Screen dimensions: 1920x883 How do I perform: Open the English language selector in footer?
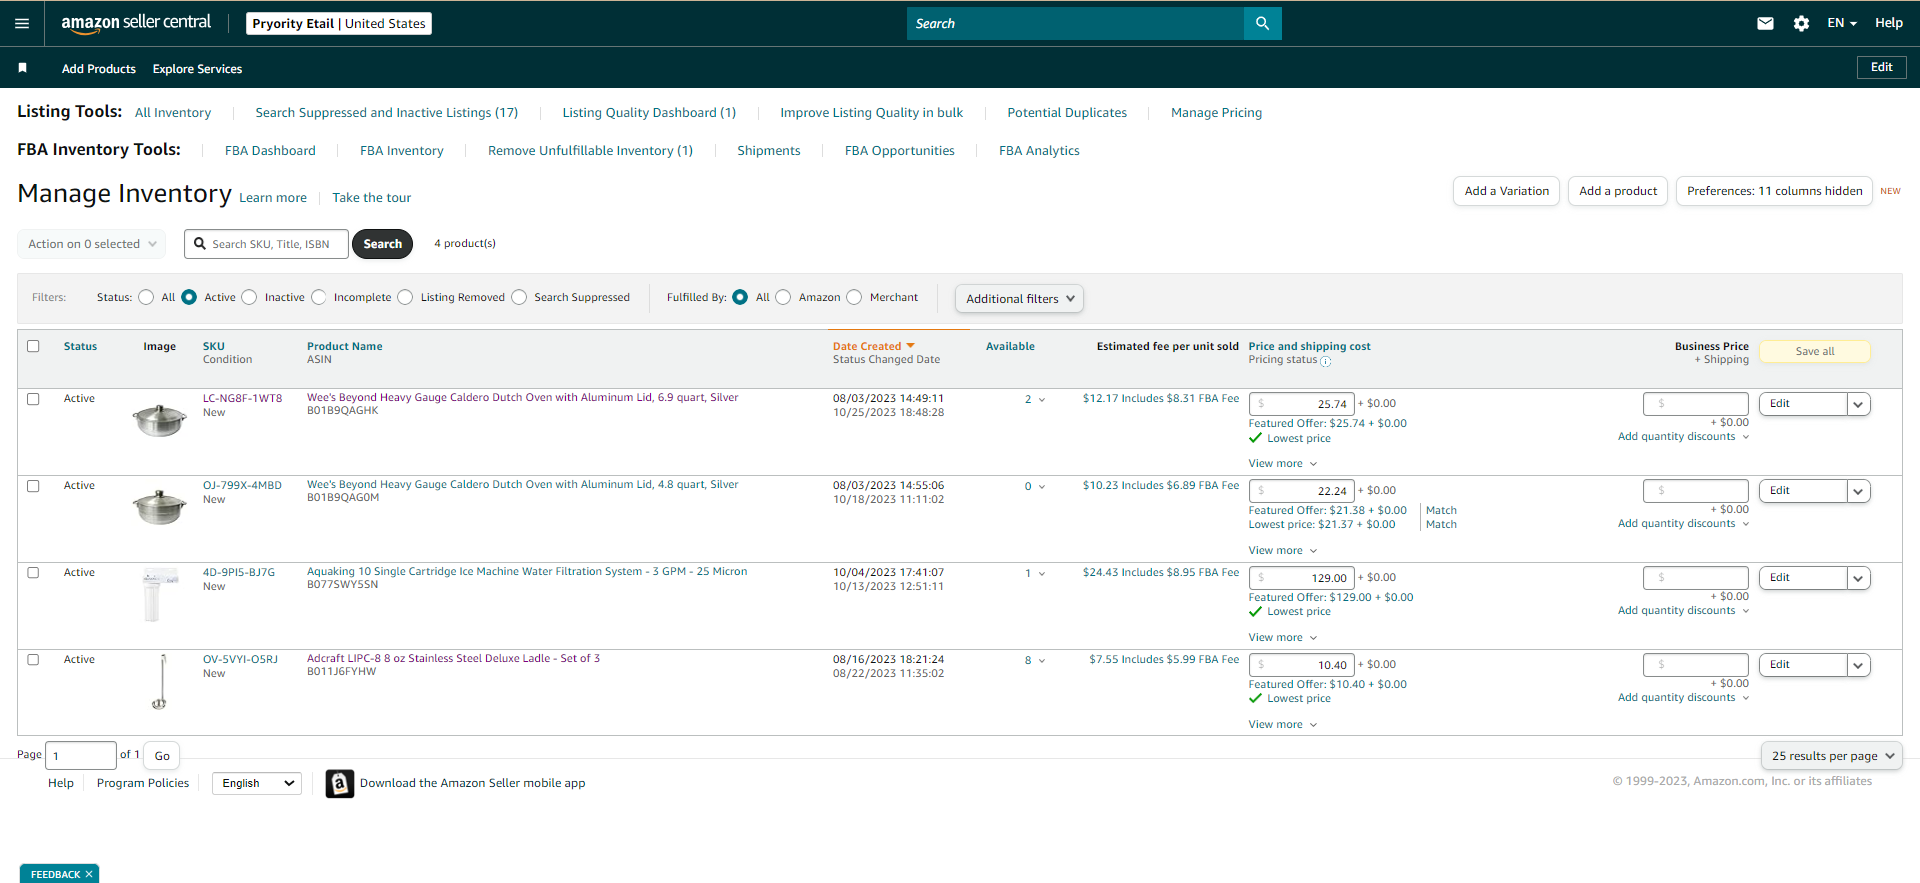pyautogui.click(x=257, y=783)
